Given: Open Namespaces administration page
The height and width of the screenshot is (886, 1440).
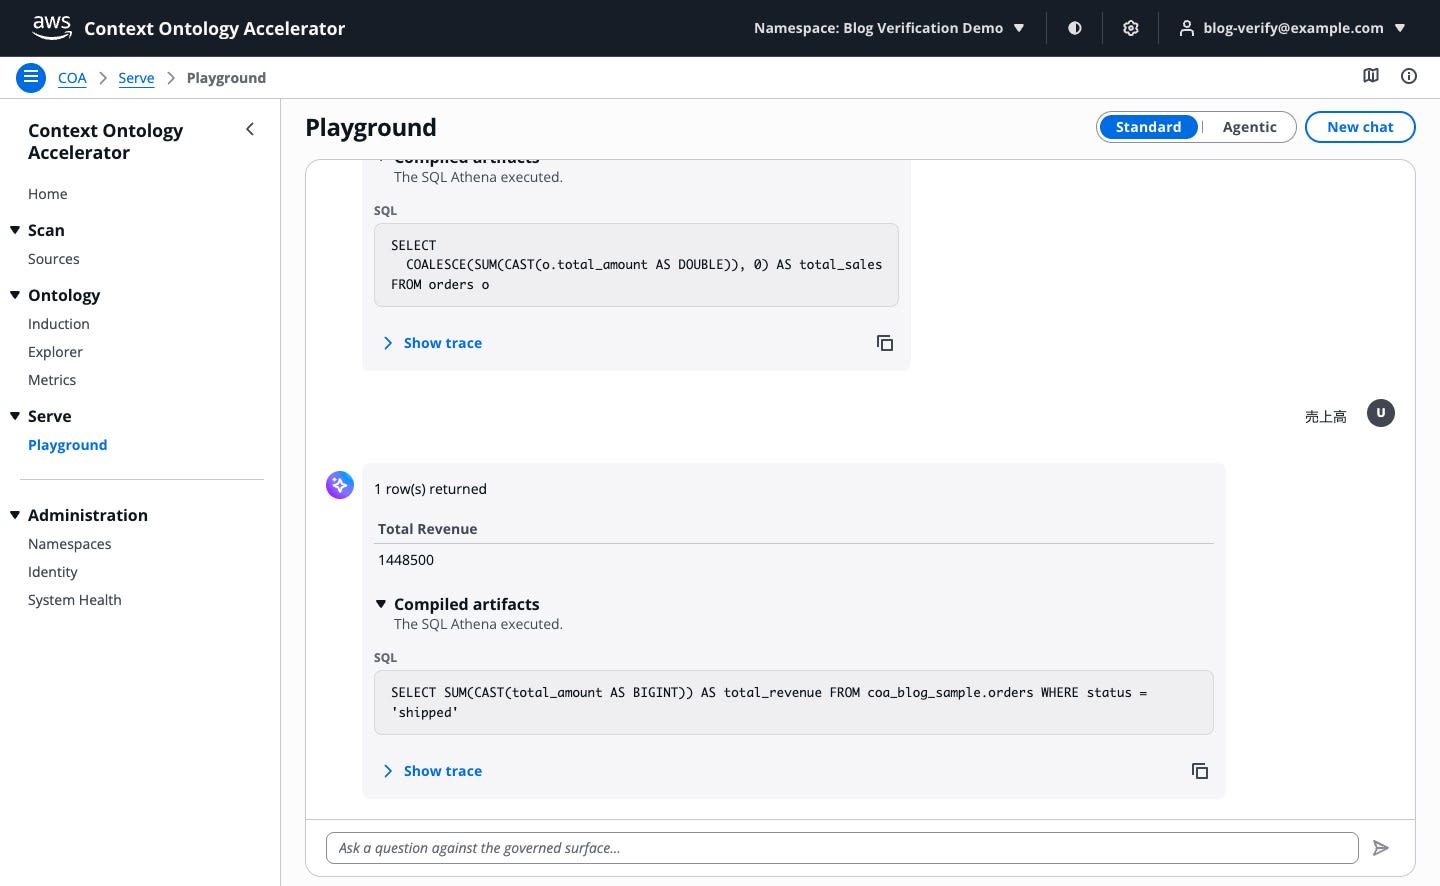Looking at the screenshot, I should coord(70,544).
